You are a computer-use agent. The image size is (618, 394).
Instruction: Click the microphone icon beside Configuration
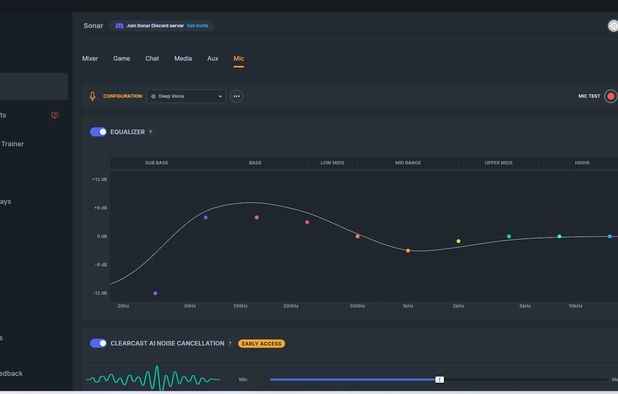(x=92, y=96)
